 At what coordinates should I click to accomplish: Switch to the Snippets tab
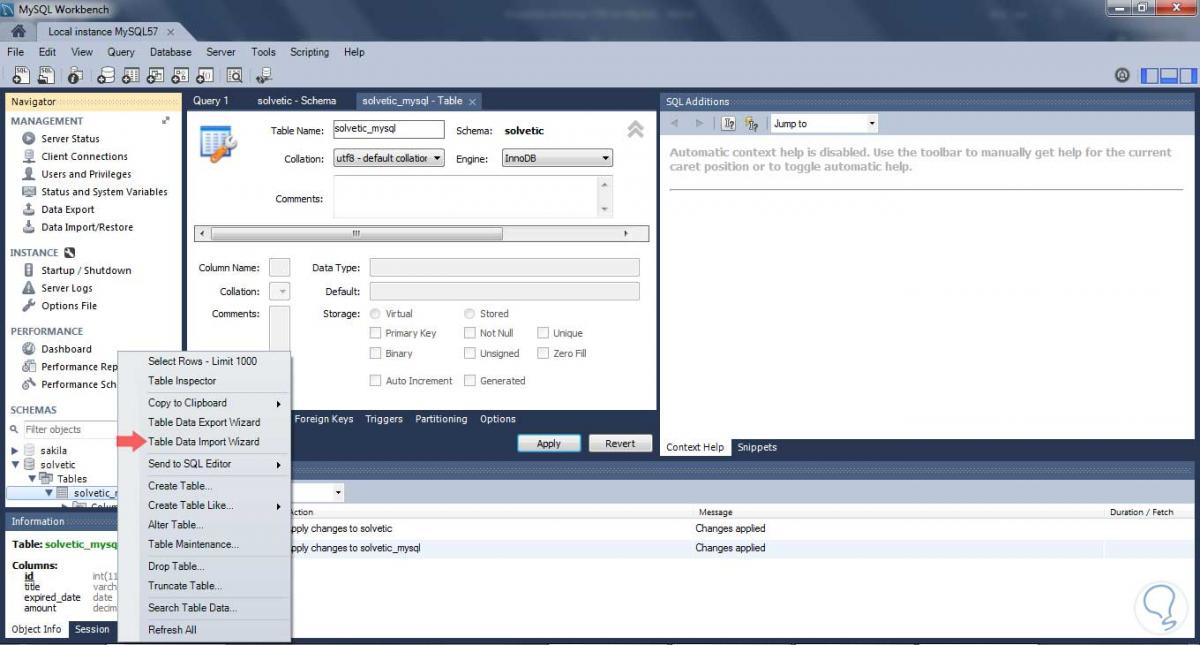pyautogui.click(x=757, y=447)
